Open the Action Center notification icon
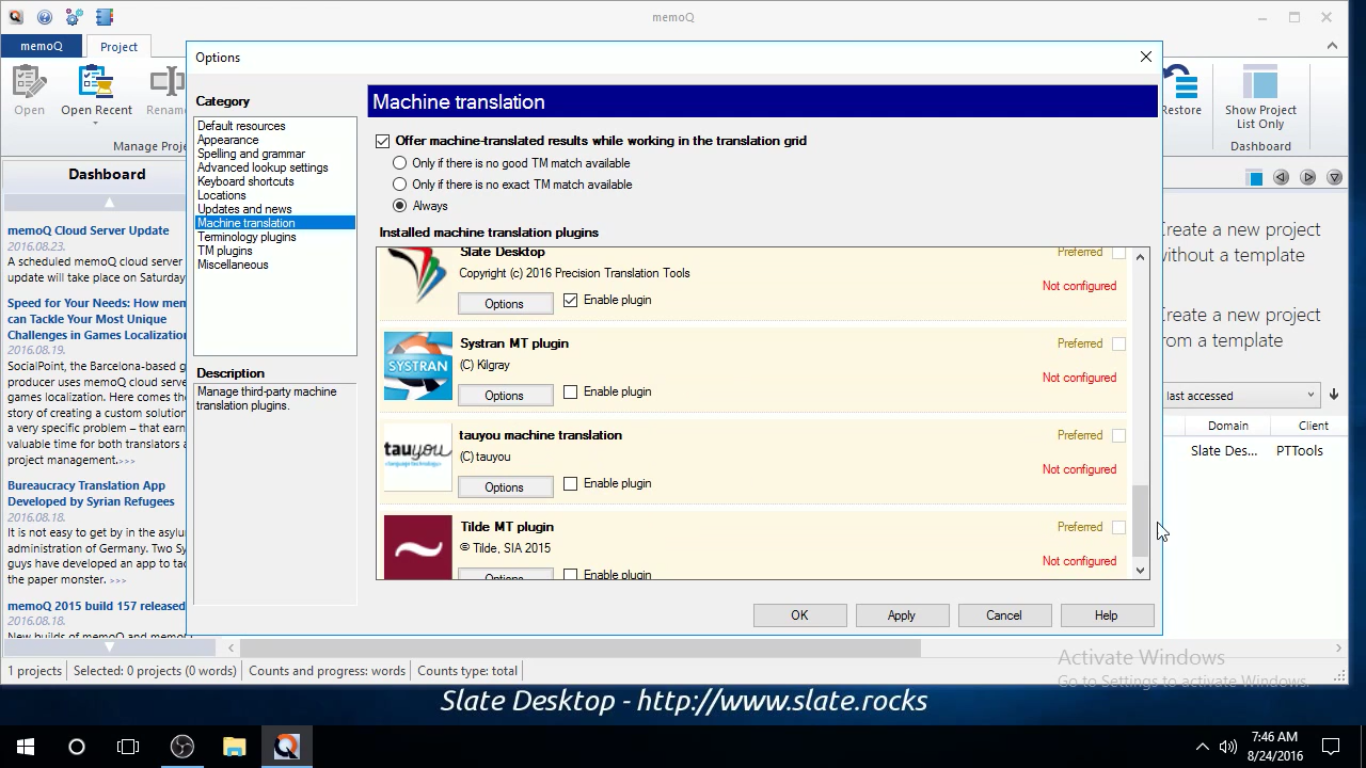The width and height of the screenshot is (1366, 768). pos(1331,747)
